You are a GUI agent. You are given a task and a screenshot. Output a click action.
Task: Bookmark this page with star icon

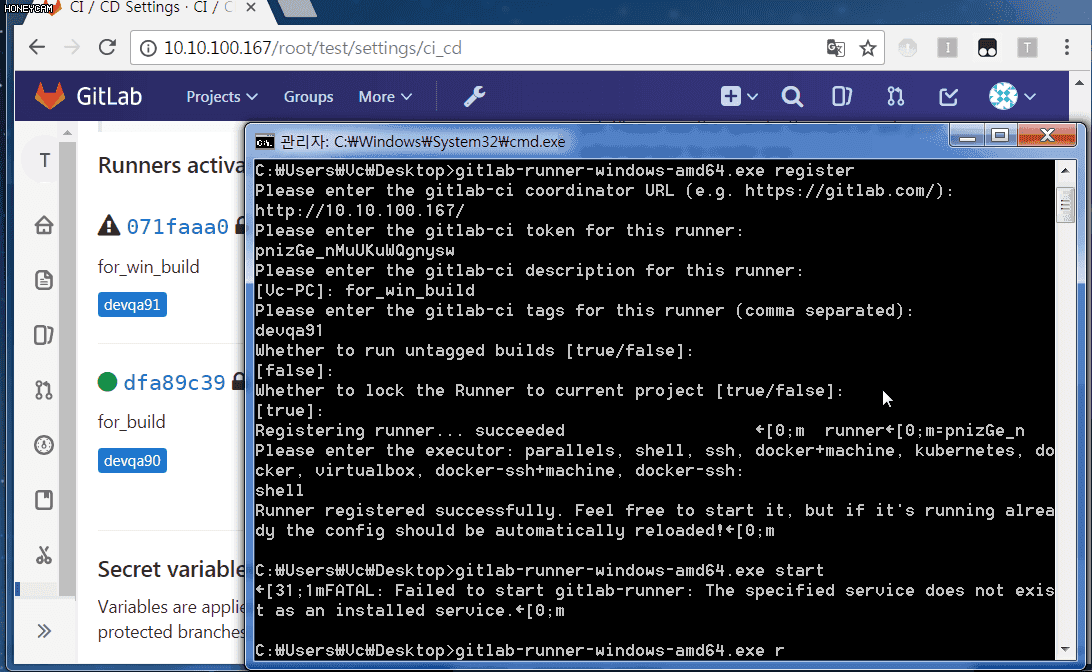[868, 48]
